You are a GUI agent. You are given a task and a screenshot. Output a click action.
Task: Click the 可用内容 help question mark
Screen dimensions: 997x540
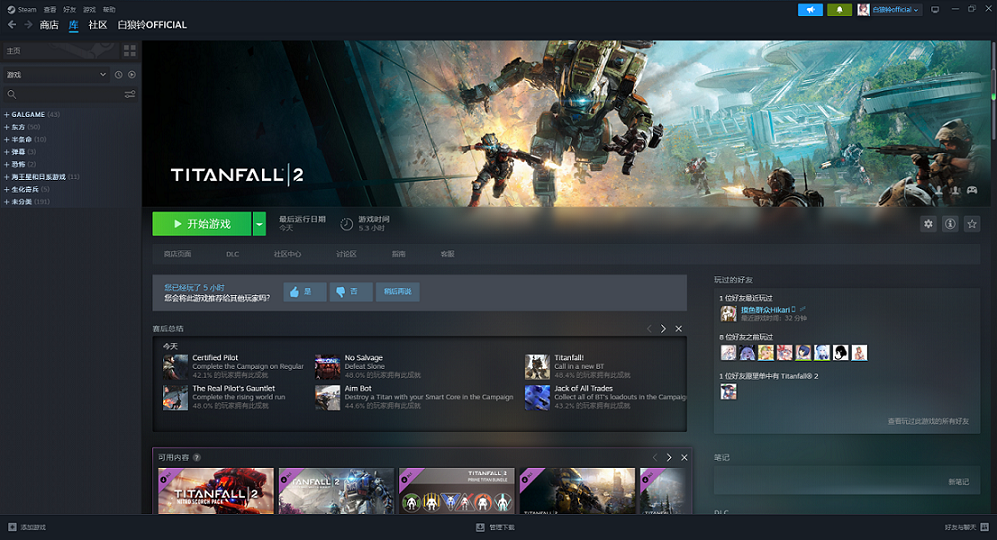click(x=197, y=457)
